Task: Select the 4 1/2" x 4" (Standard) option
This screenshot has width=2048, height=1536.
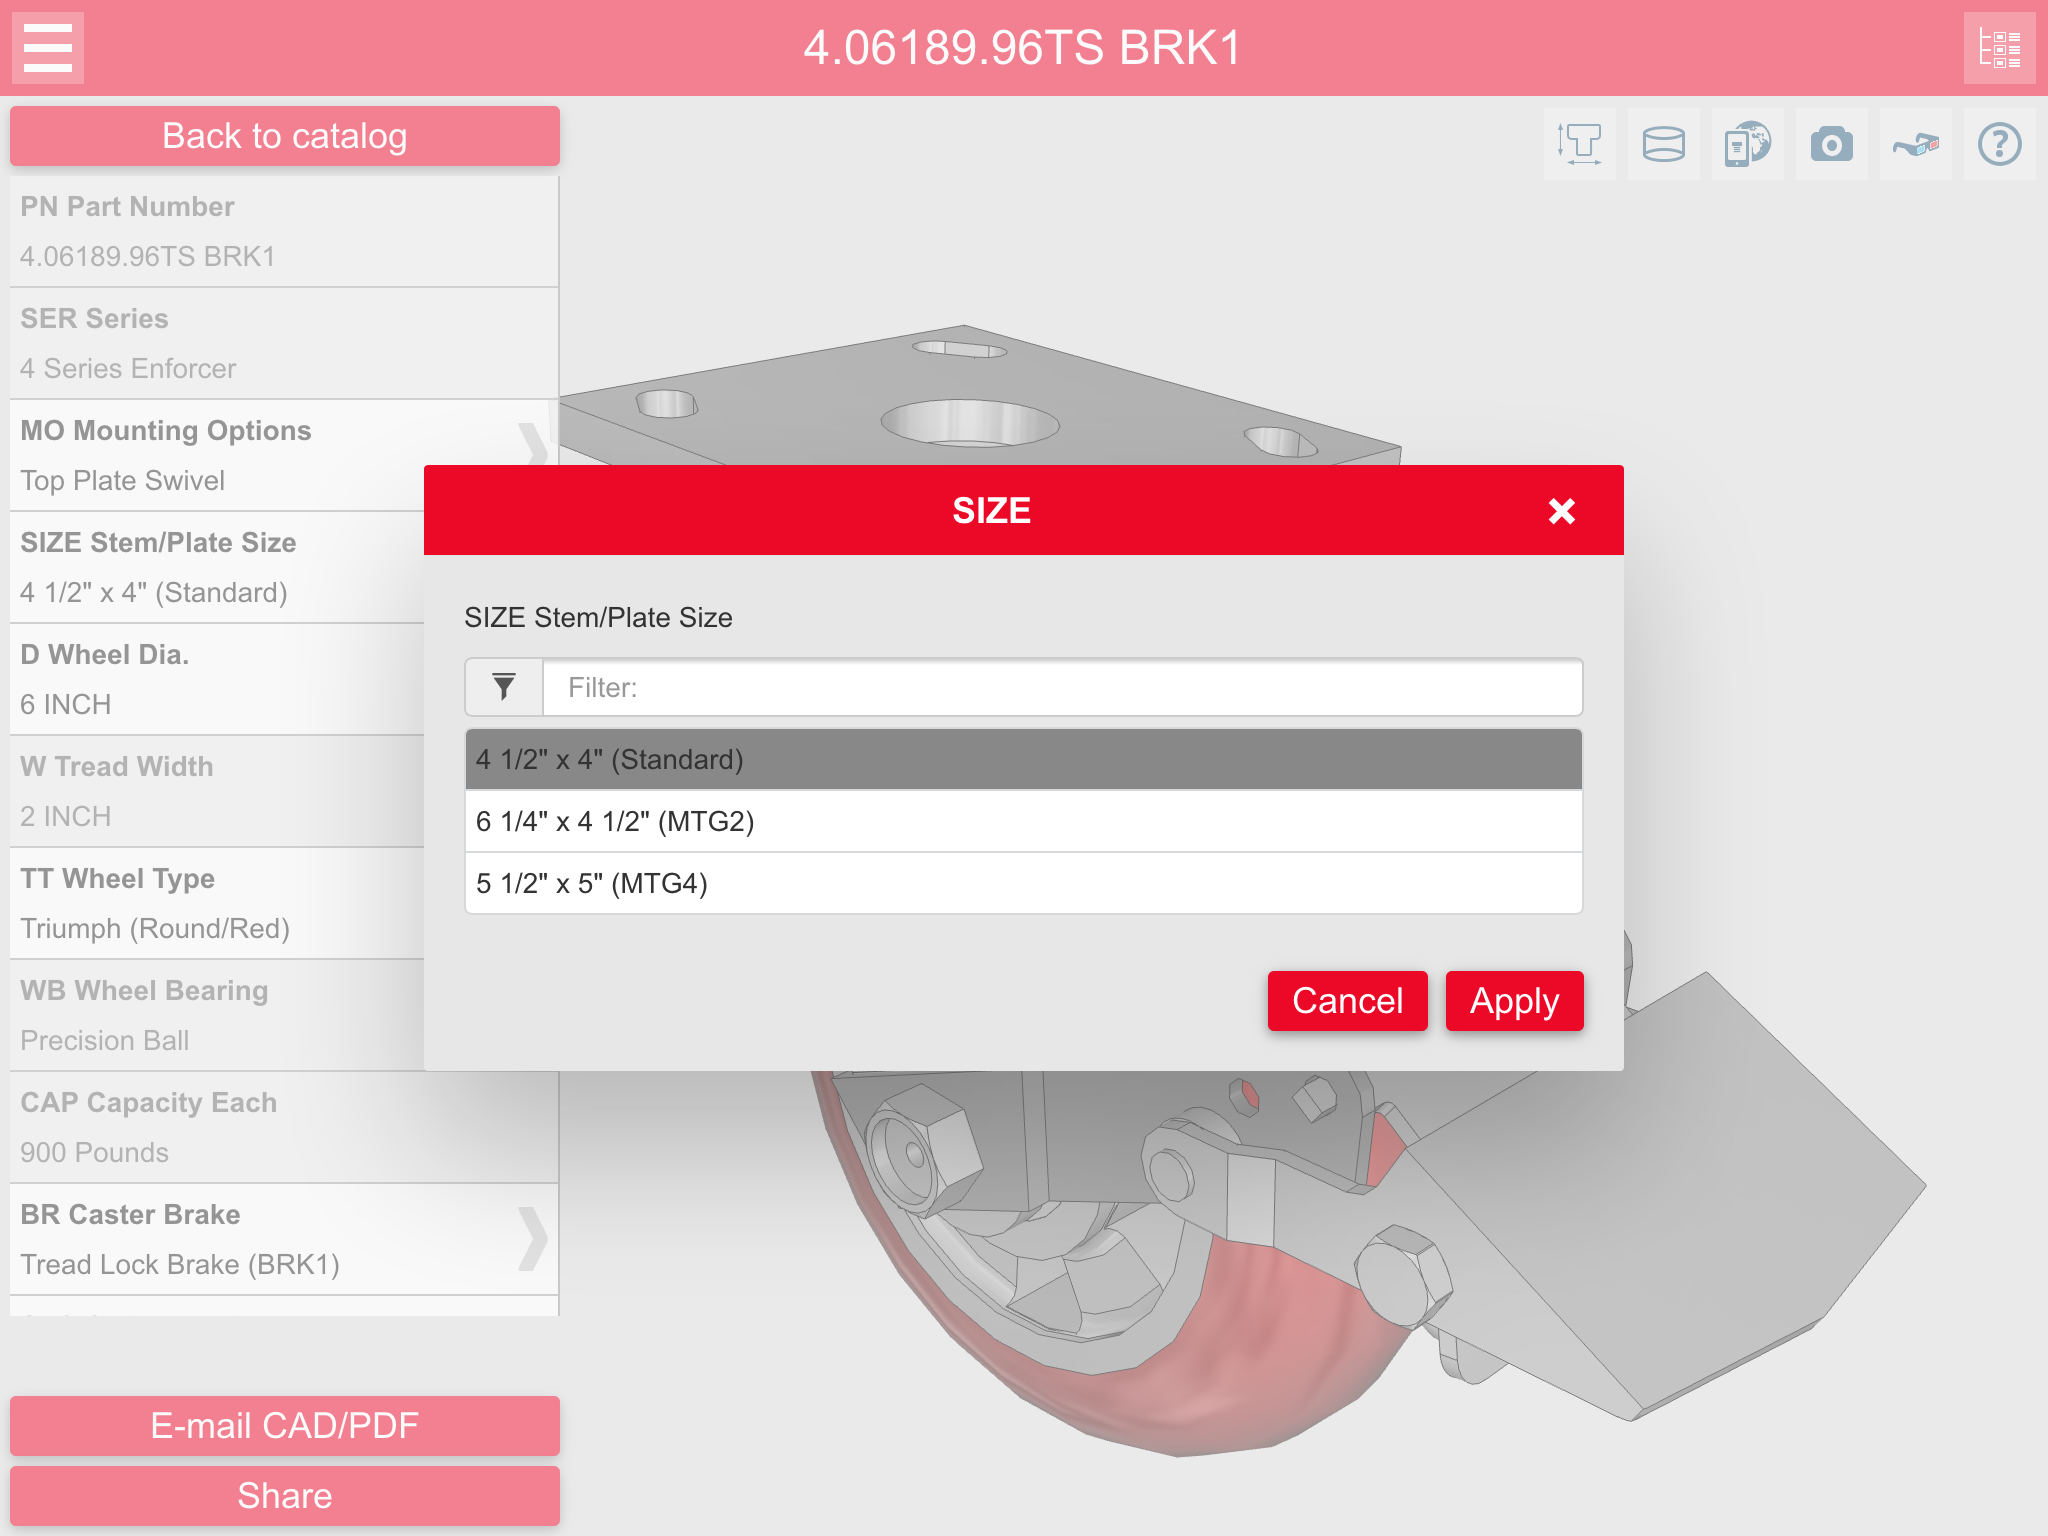Action: click(x=1024, y=760)
